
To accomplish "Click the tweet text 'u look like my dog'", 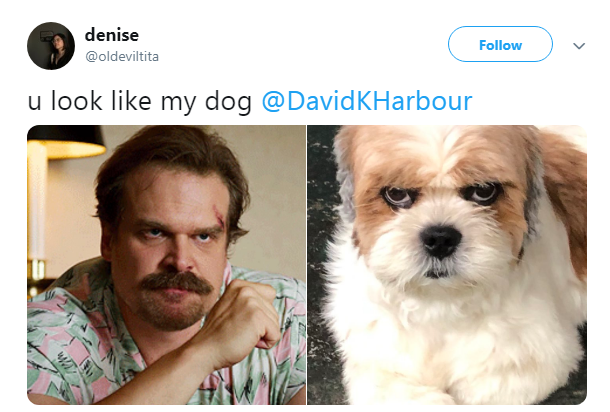I will (x=140, y=101).
